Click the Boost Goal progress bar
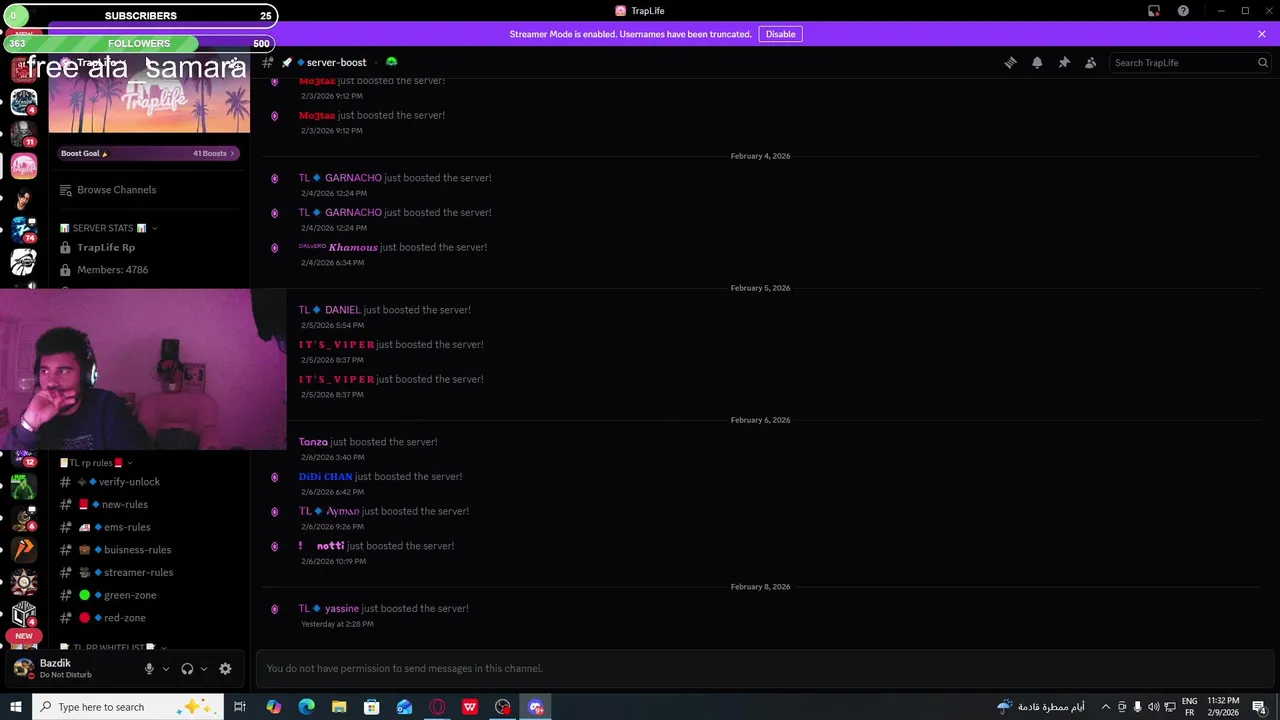The image size is (1280, 720). (149, 153)
